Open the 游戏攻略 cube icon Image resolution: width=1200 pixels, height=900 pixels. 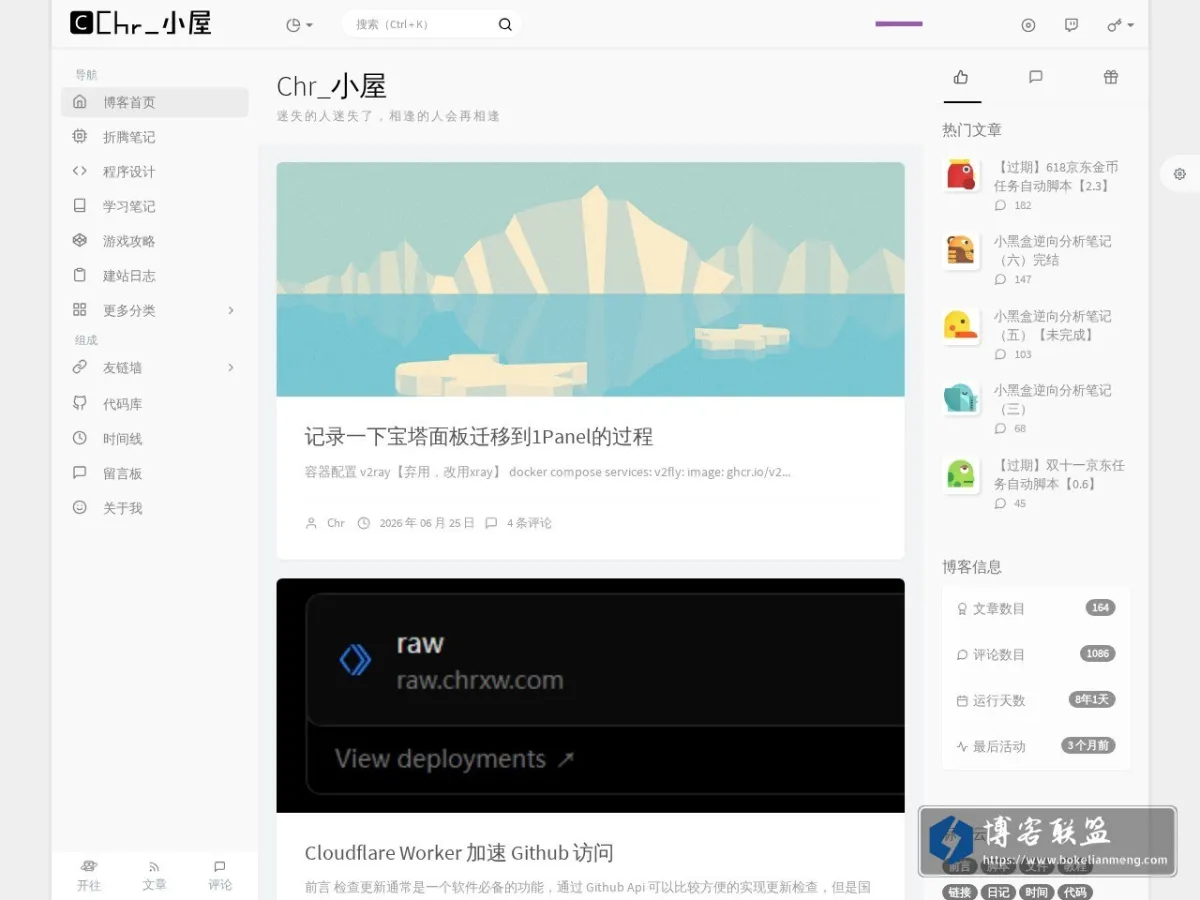(80, 241)
